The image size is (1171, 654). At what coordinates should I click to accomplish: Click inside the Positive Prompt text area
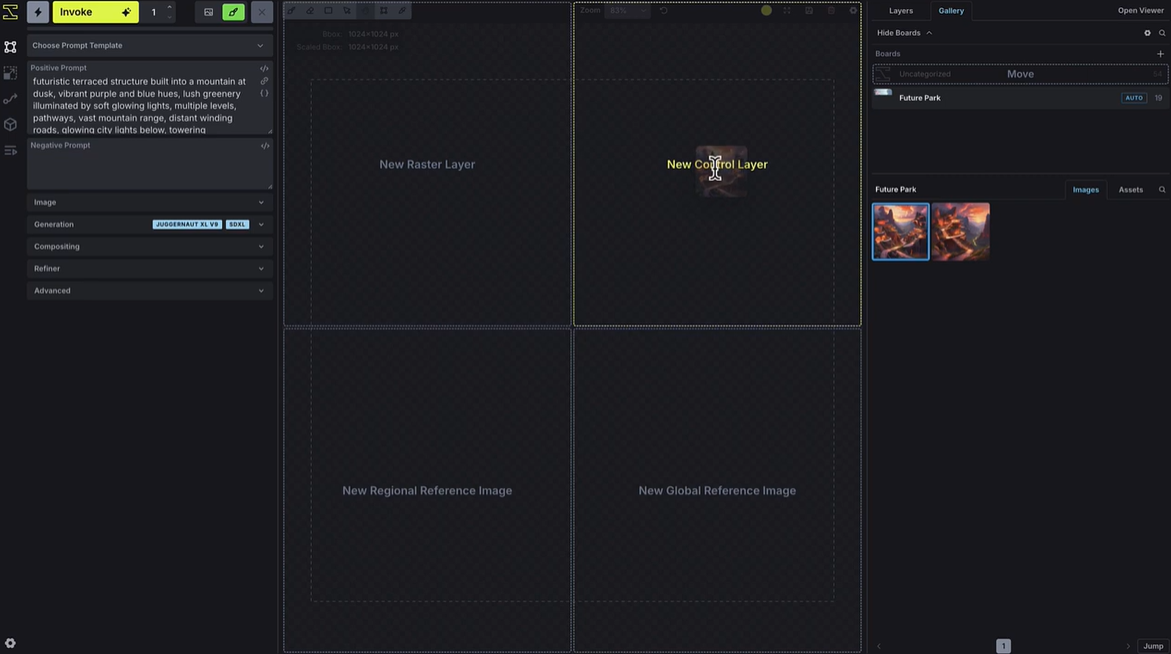142,105
